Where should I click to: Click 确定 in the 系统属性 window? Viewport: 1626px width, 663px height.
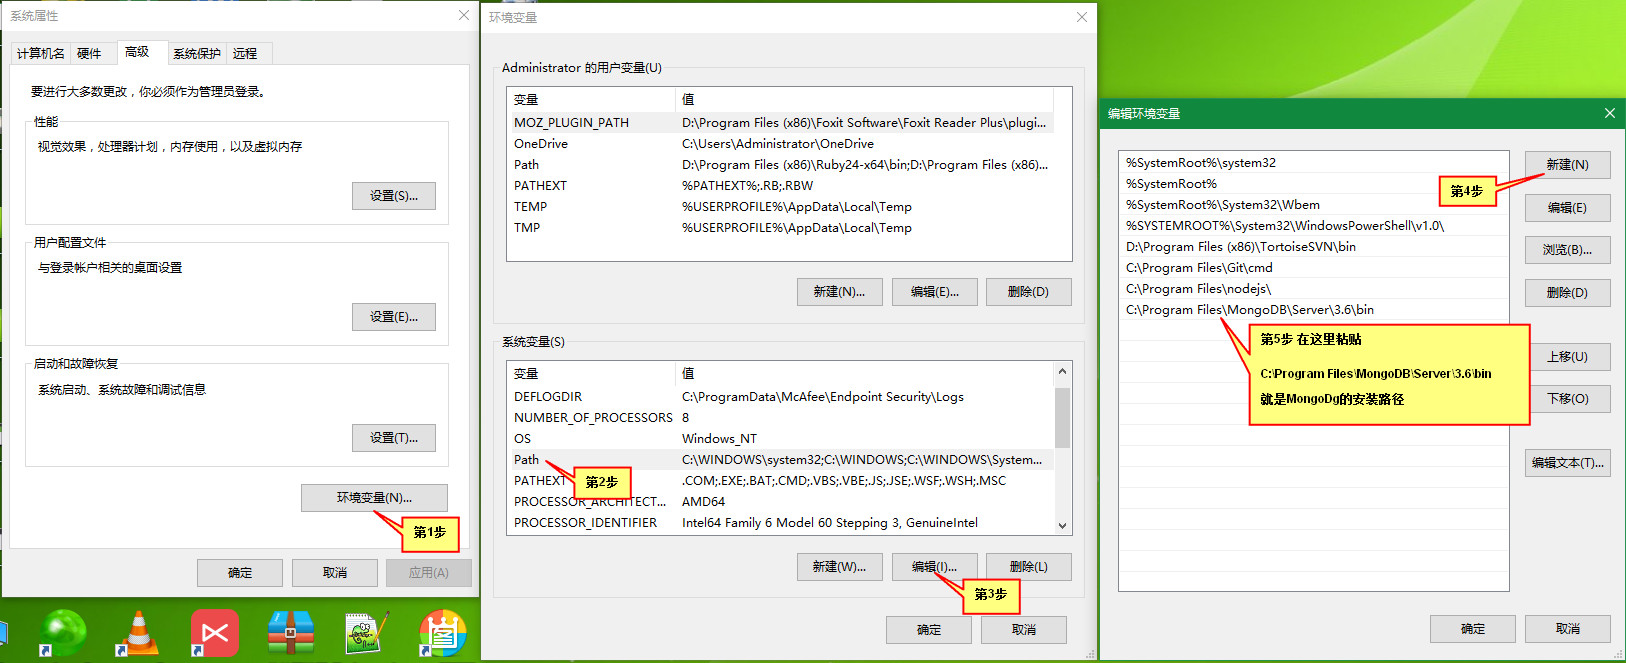[x=240, y=573]
